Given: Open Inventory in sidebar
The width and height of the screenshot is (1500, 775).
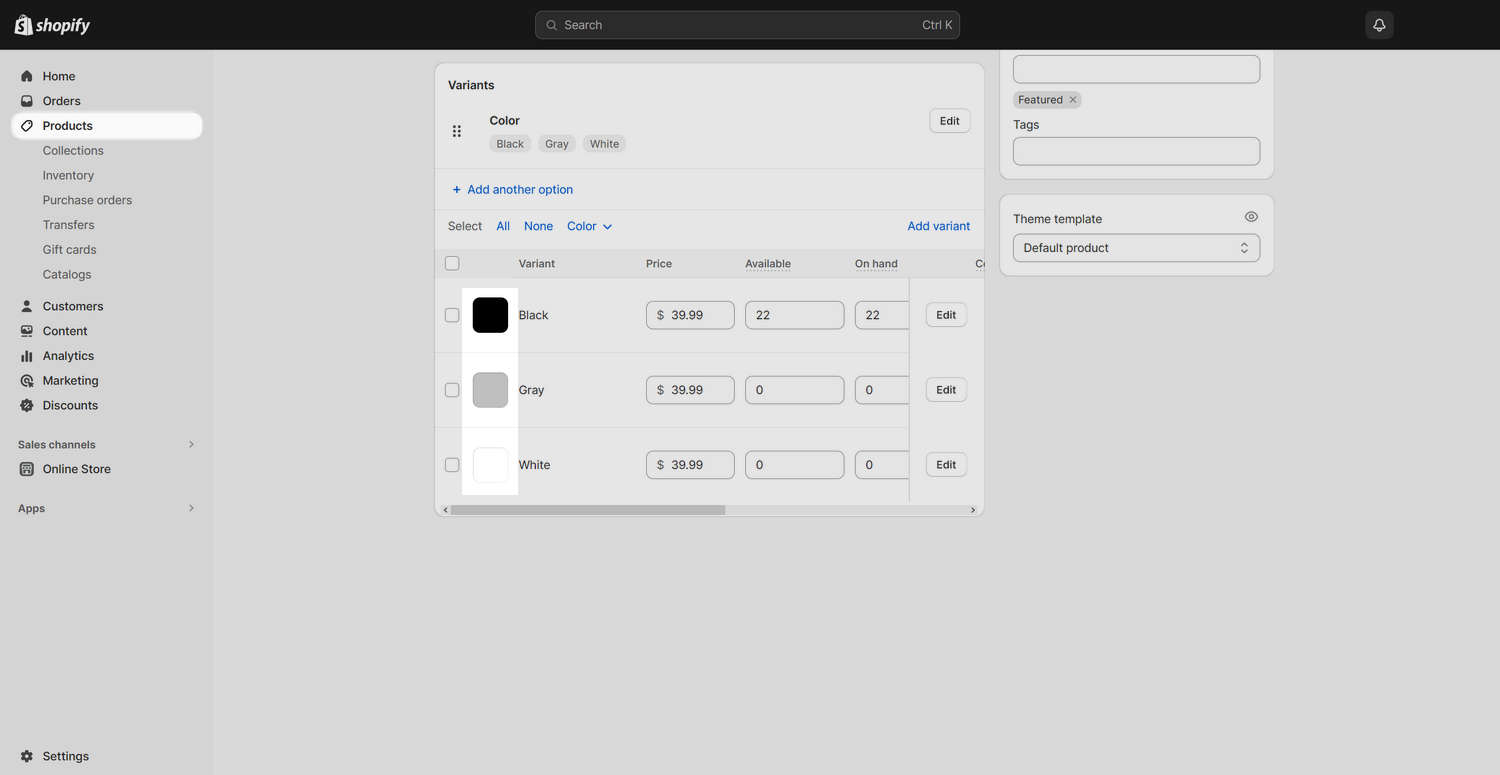Looking at the screenshot, I should [x=68, y=176].
